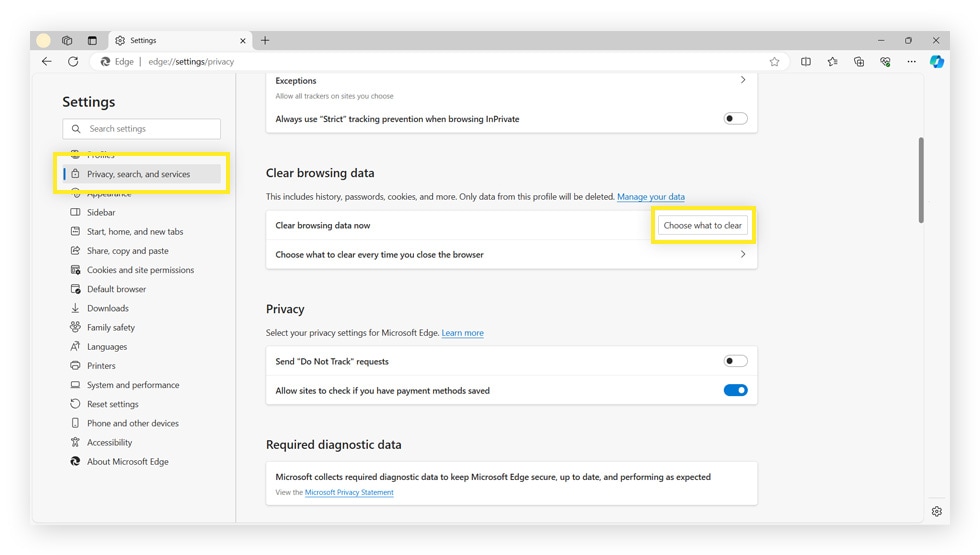Toggle vertical tabs icon in title bar
980x555 pixels.
pyautogui.click(x=92, y=40)
